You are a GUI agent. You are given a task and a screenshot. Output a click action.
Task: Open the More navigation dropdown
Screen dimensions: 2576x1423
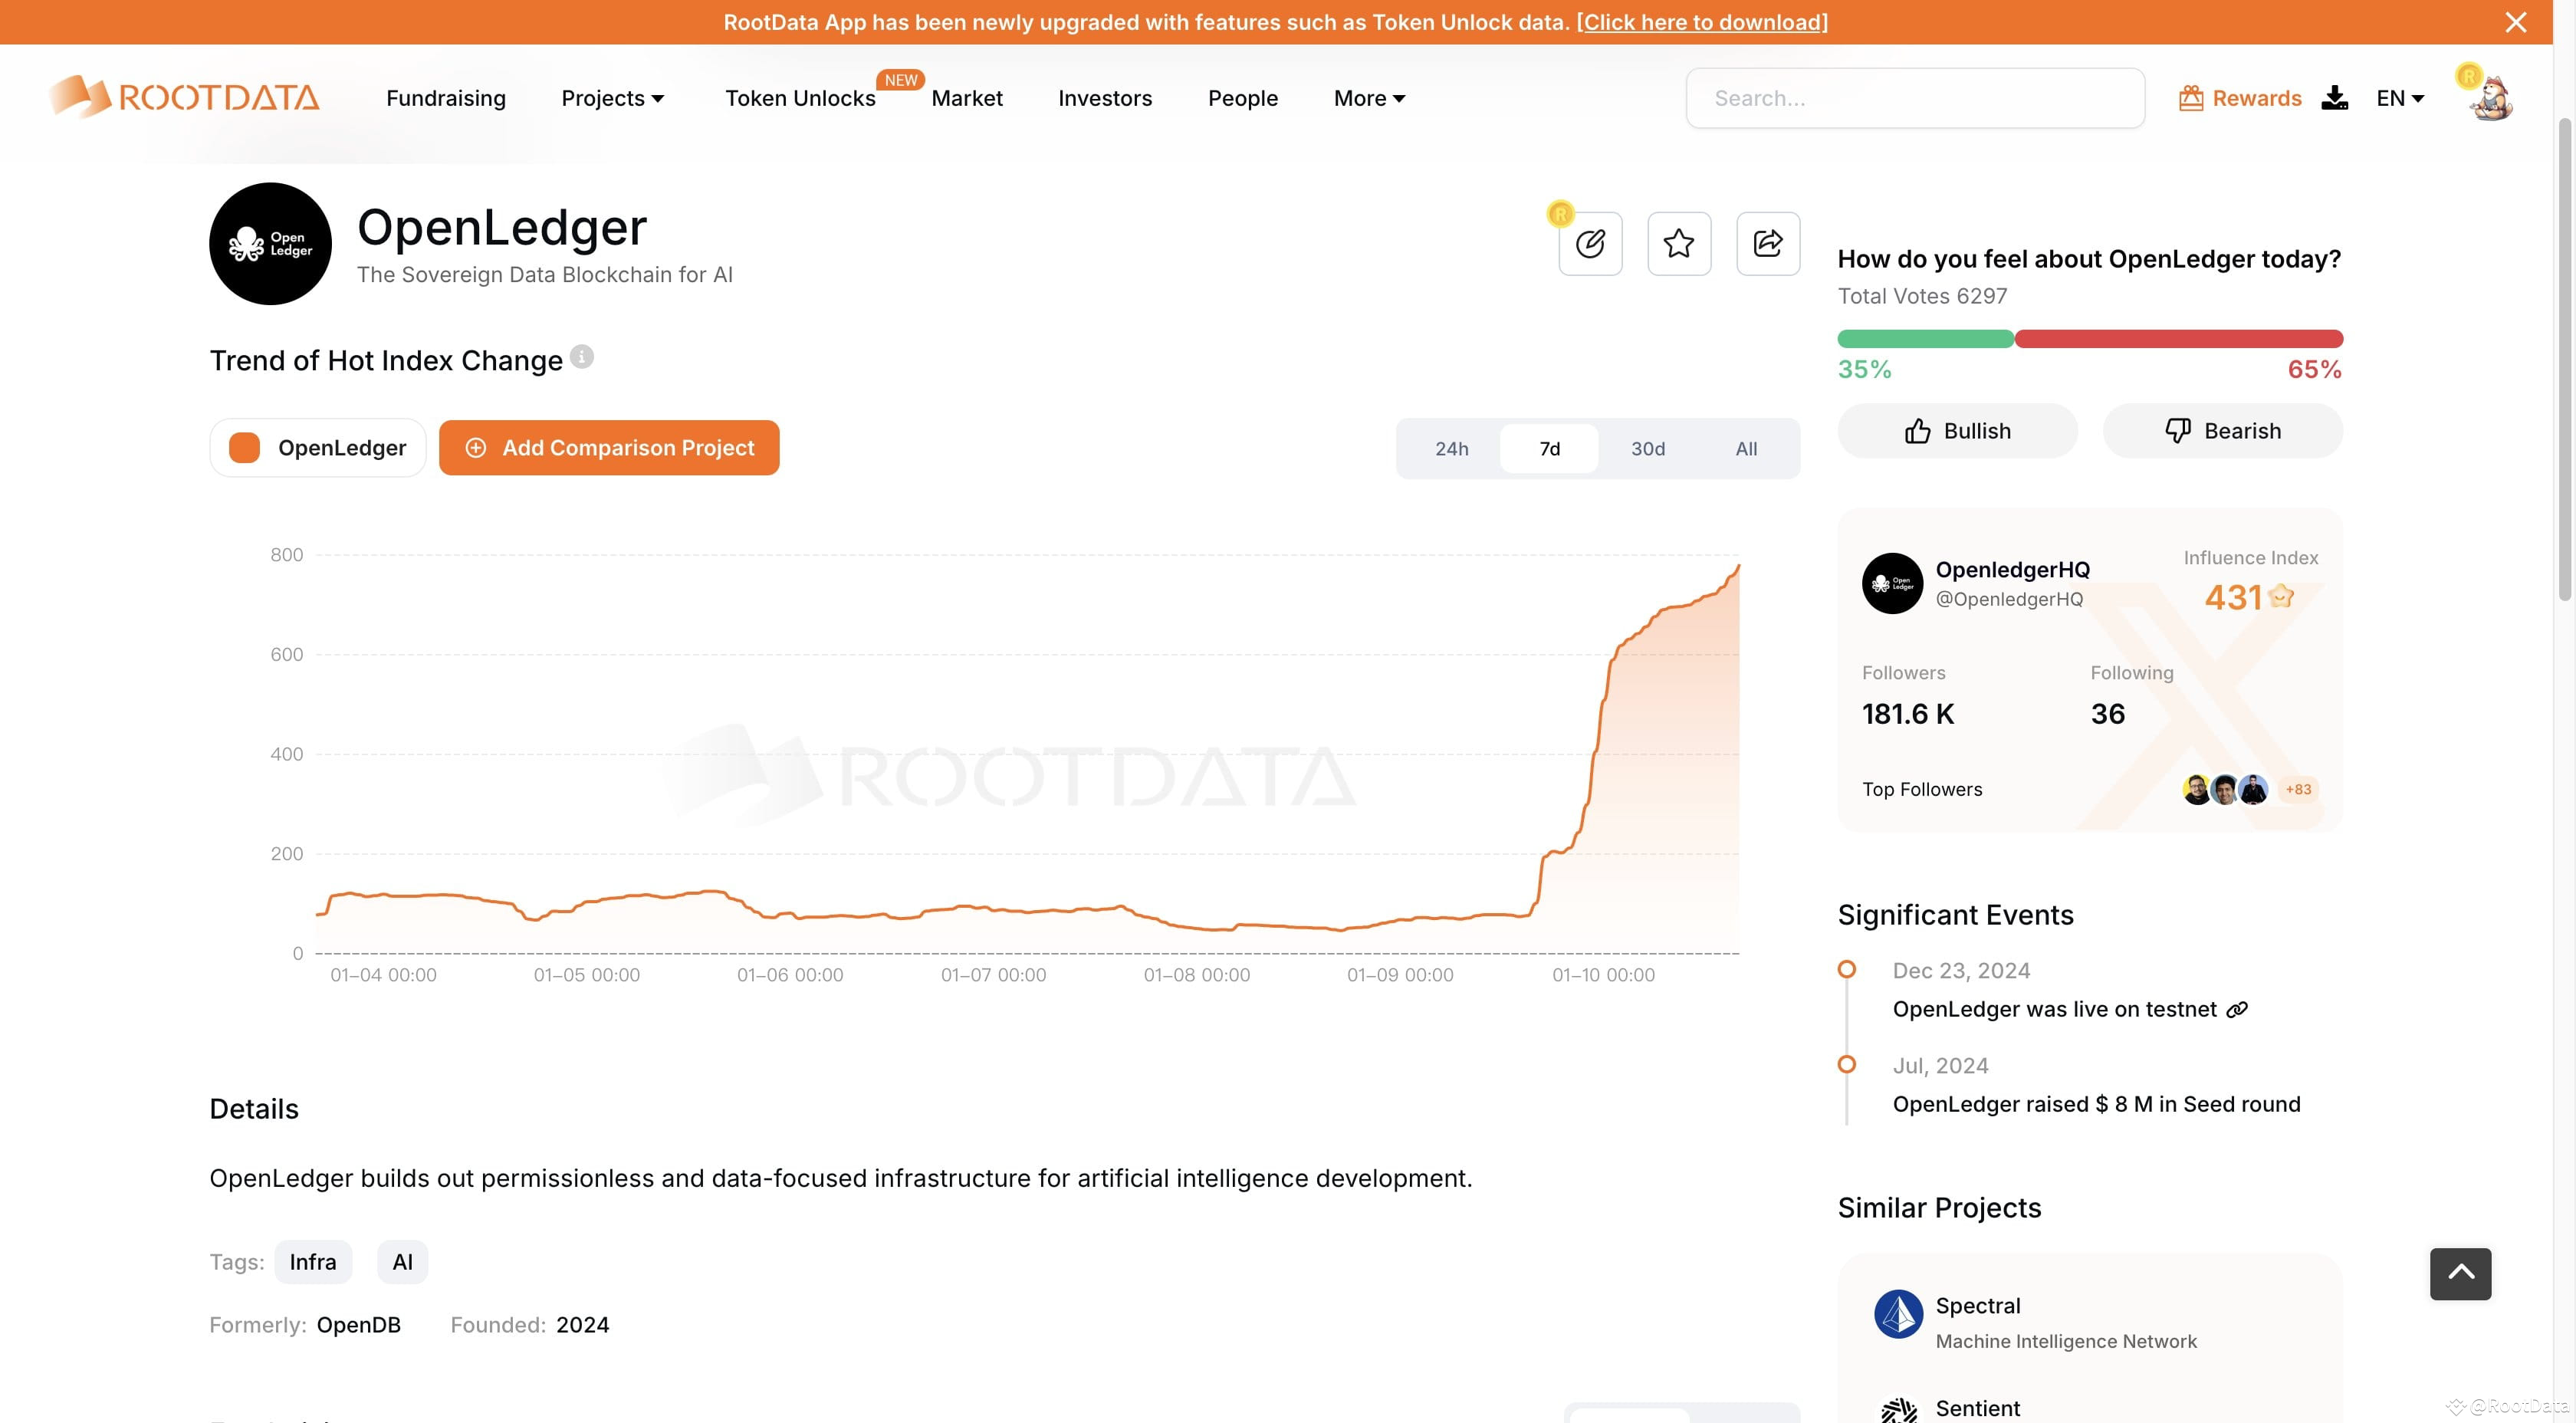(1368, 97)
